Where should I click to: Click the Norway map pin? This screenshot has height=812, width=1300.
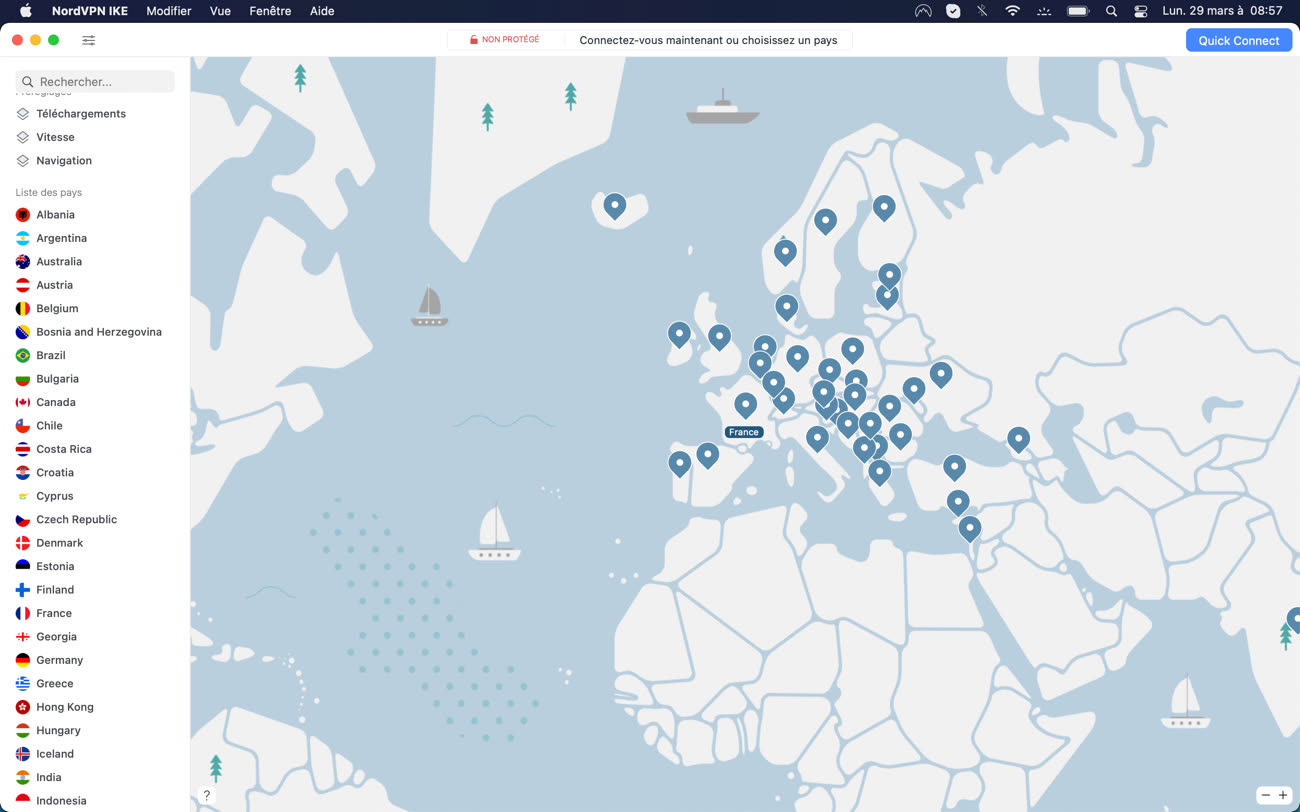pos(785,252)
